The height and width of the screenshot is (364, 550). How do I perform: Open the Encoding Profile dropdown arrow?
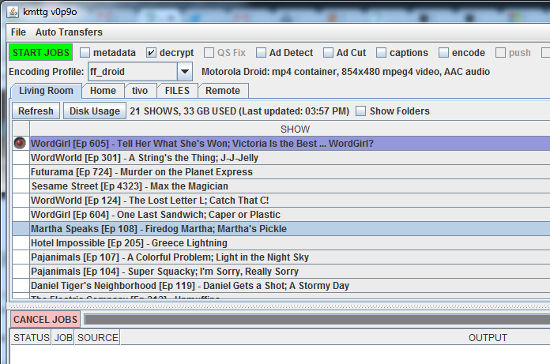pos(185,72)
